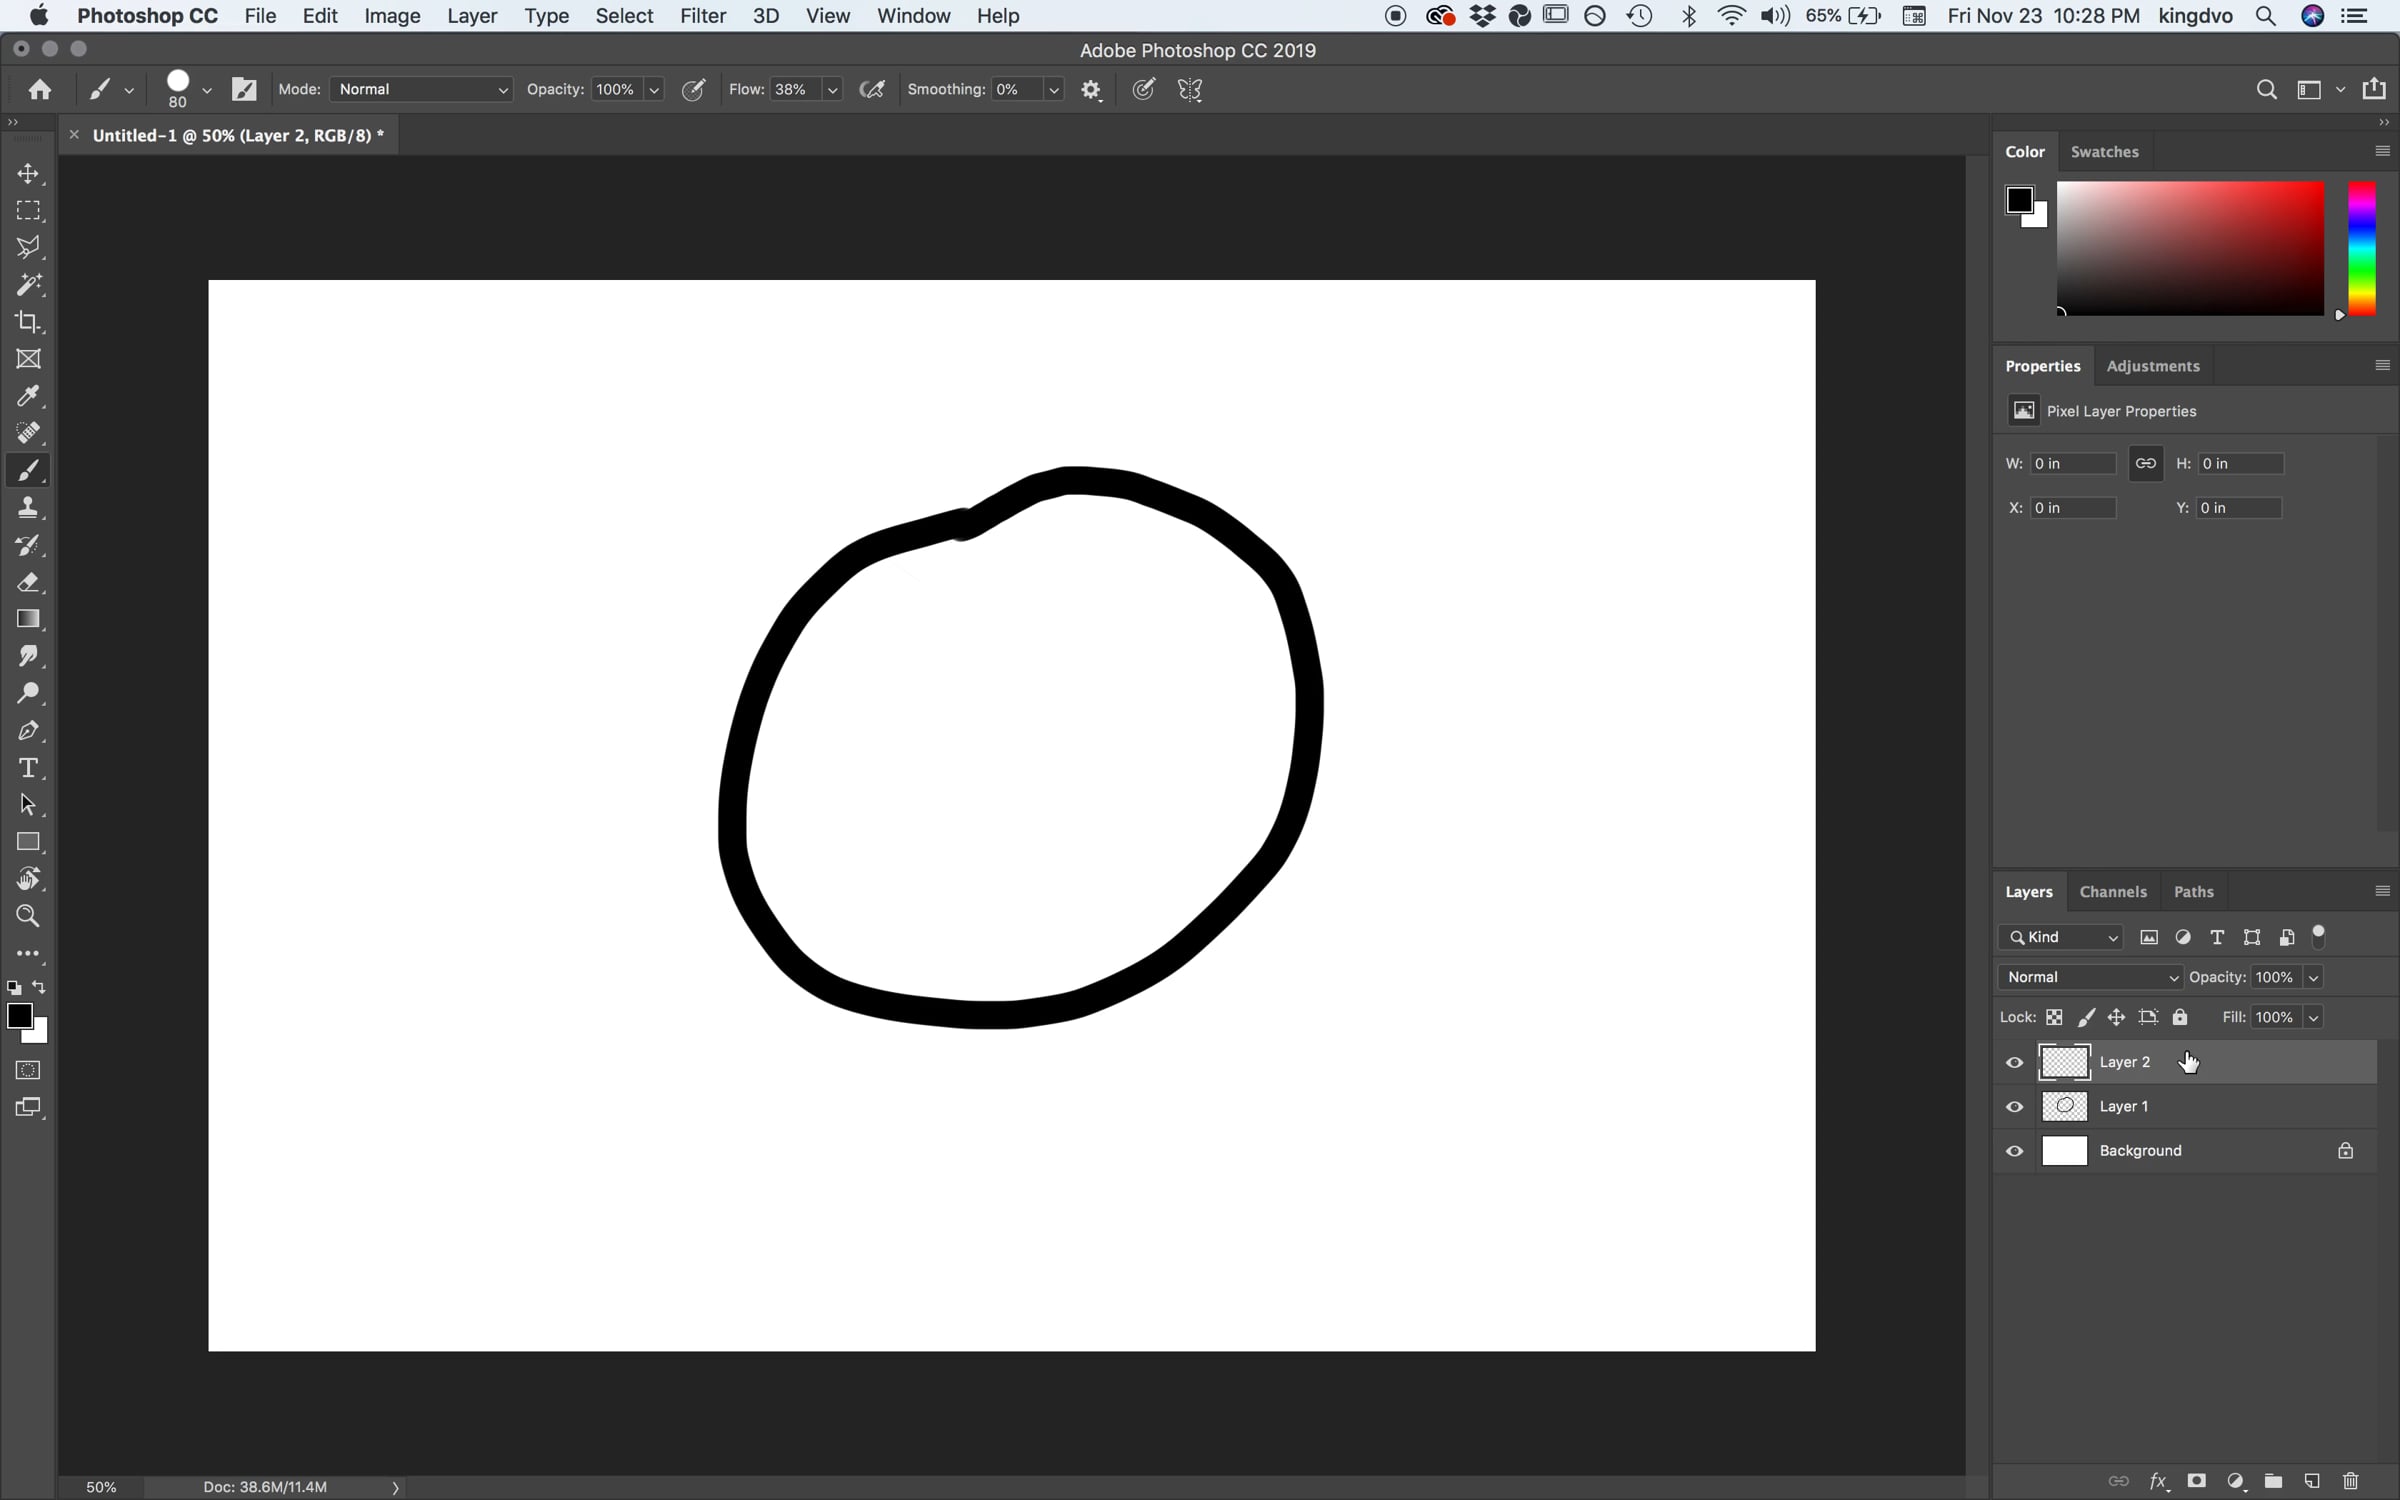Hide Layer 1 using eye icon
The width and height of the screenshot is (2400, 1500).
(x=2015, y=1107)
